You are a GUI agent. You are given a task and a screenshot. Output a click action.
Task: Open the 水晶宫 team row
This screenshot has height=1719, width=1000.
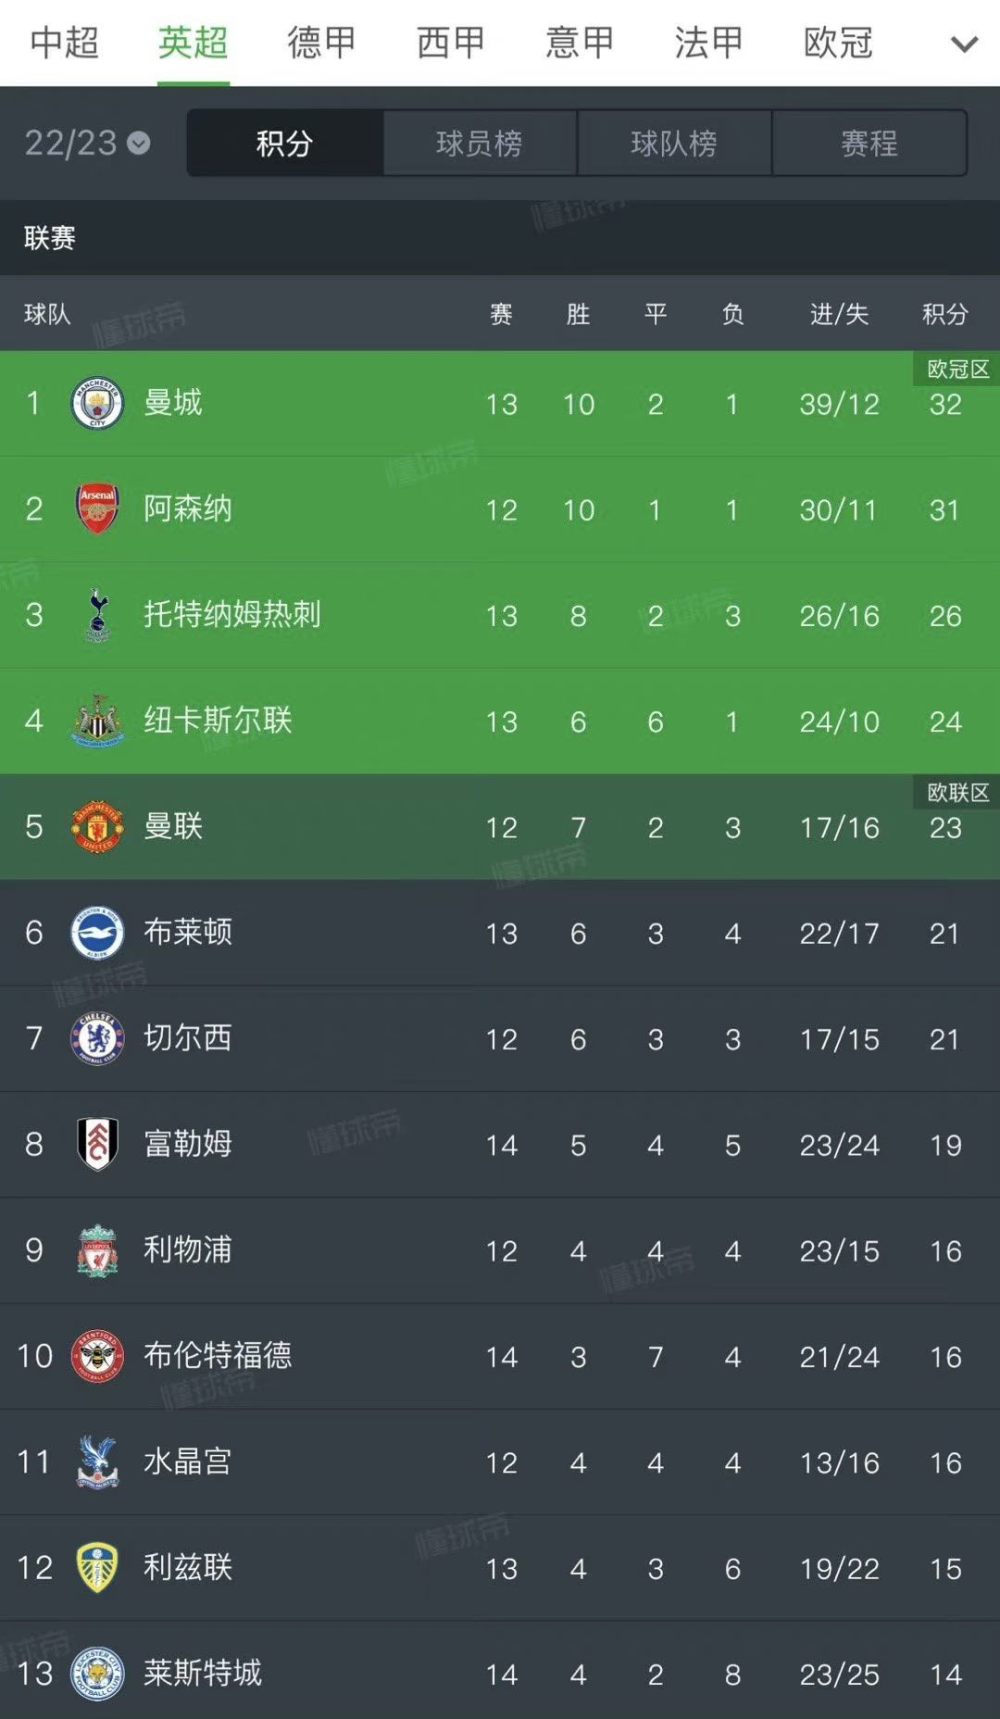[x=500, y=1463]
